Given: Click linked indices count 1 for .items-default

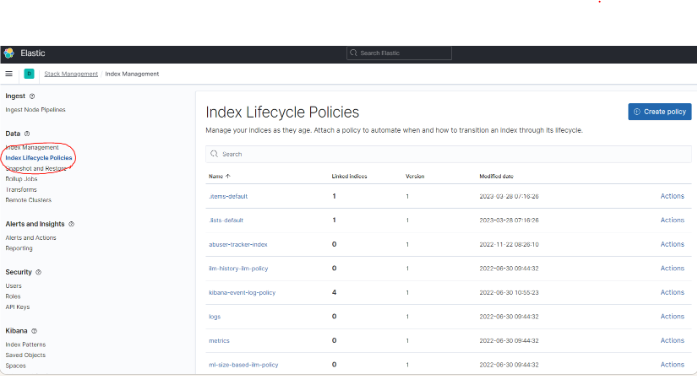Looking at the screenshot, I should [x=334, y=196].
